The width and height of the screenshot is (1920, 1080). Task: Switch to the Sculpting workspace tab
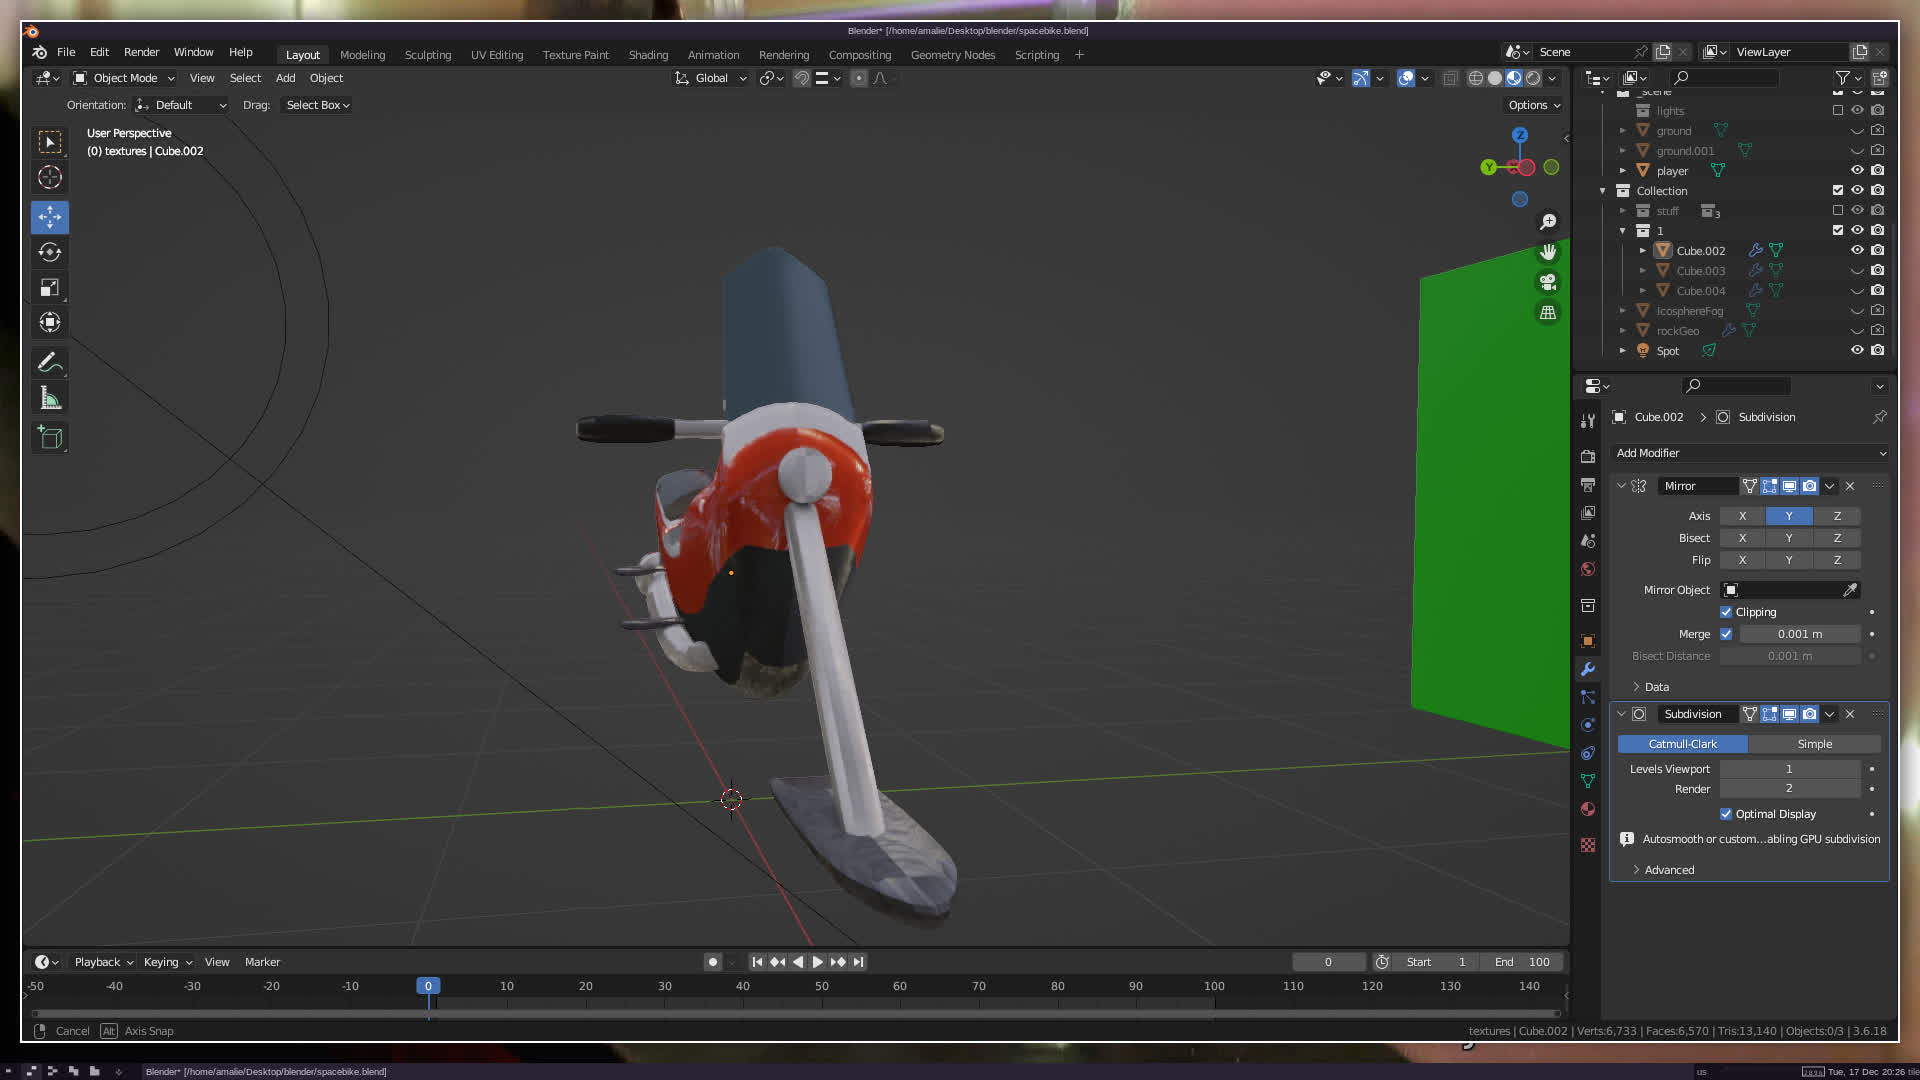click(427, 55)
